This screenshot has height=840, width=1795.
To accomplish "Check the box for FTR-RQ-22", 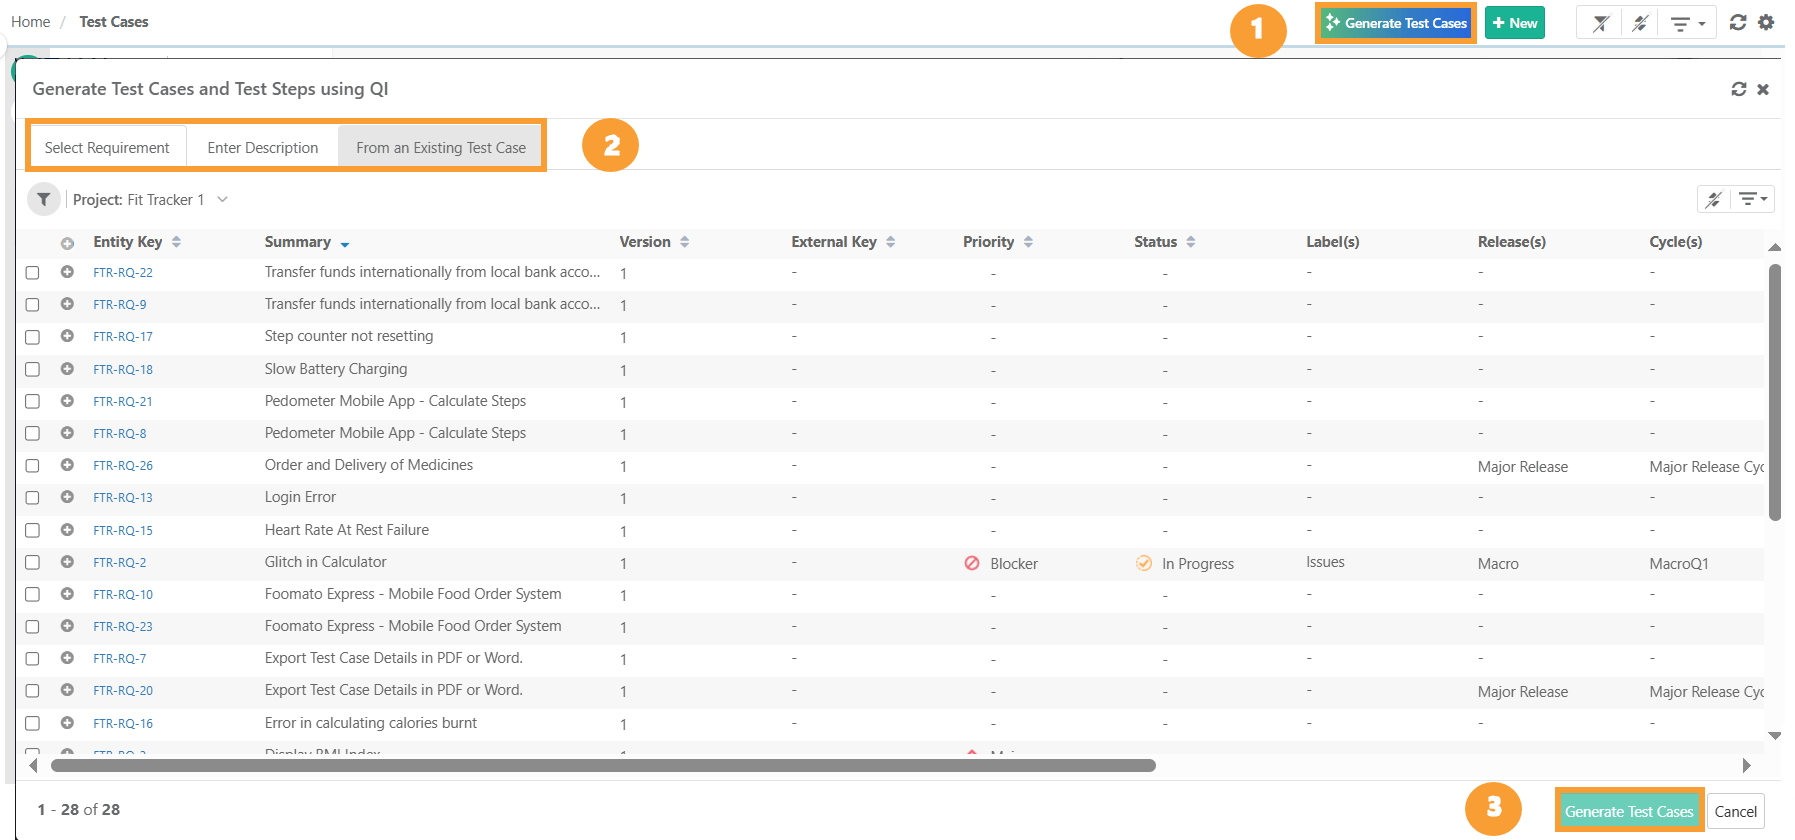I will [x=32, y=273].
